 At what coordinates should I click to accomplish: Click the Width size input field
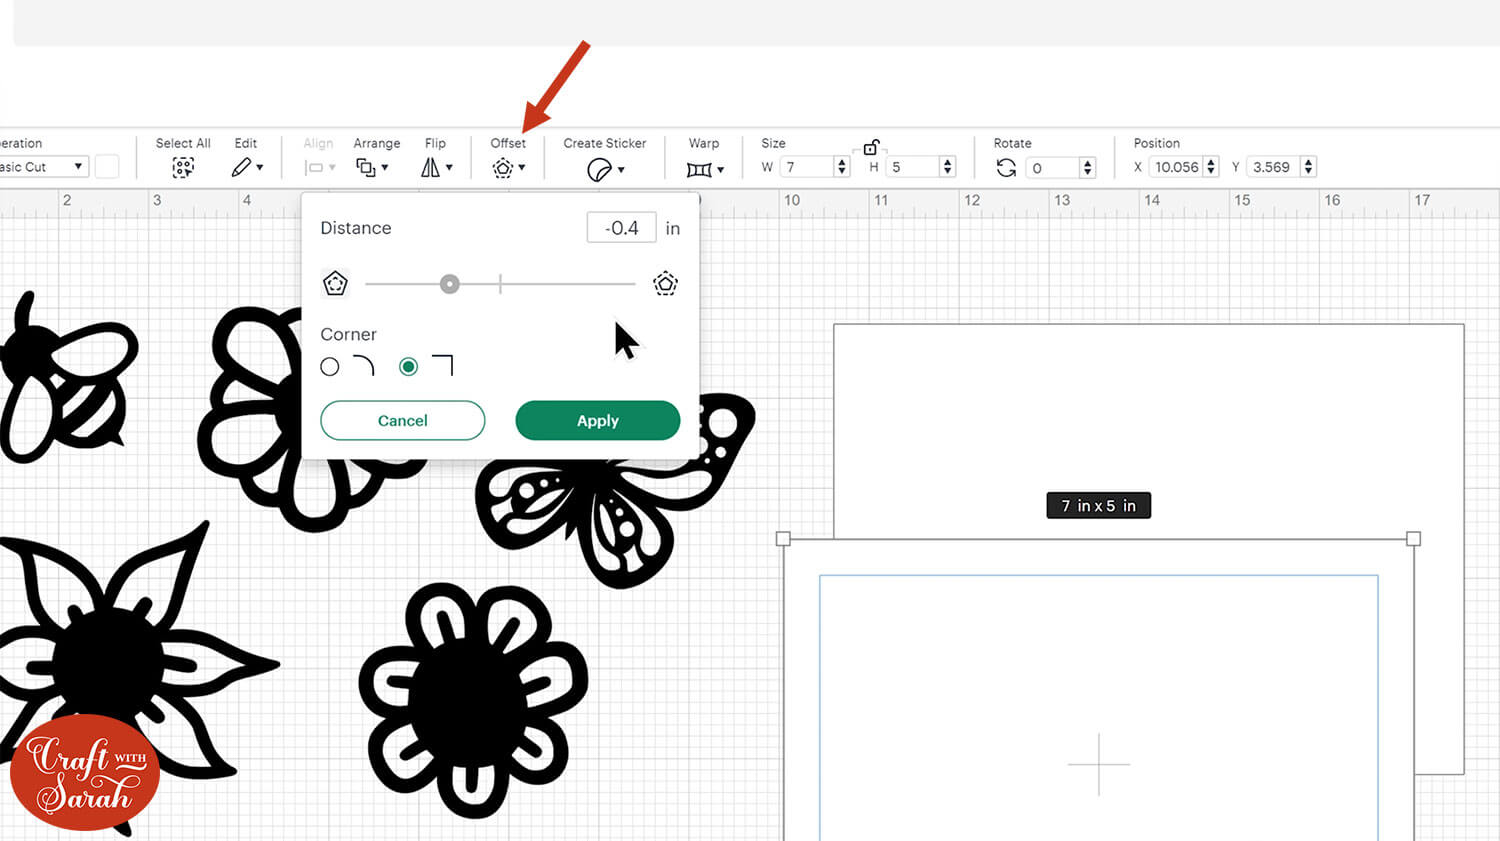pos(807,167)
